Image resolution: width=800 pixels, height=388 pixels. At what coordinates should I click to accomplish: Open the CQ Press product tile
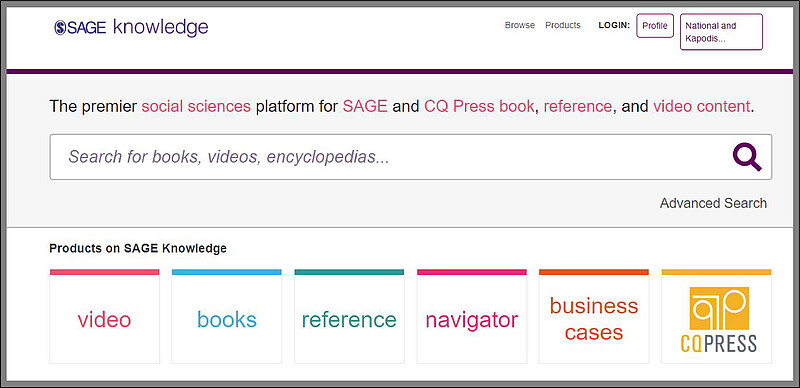point(716,317)
